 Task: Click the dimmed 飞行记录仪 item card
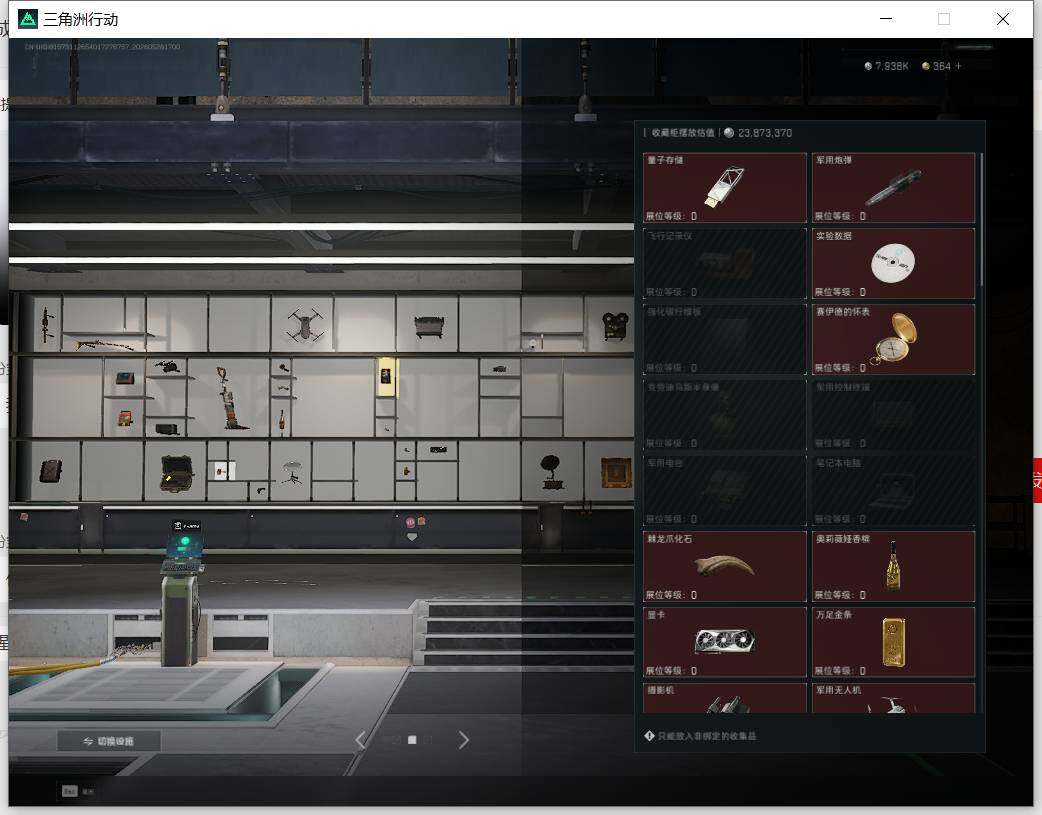[x=724, y=263]
